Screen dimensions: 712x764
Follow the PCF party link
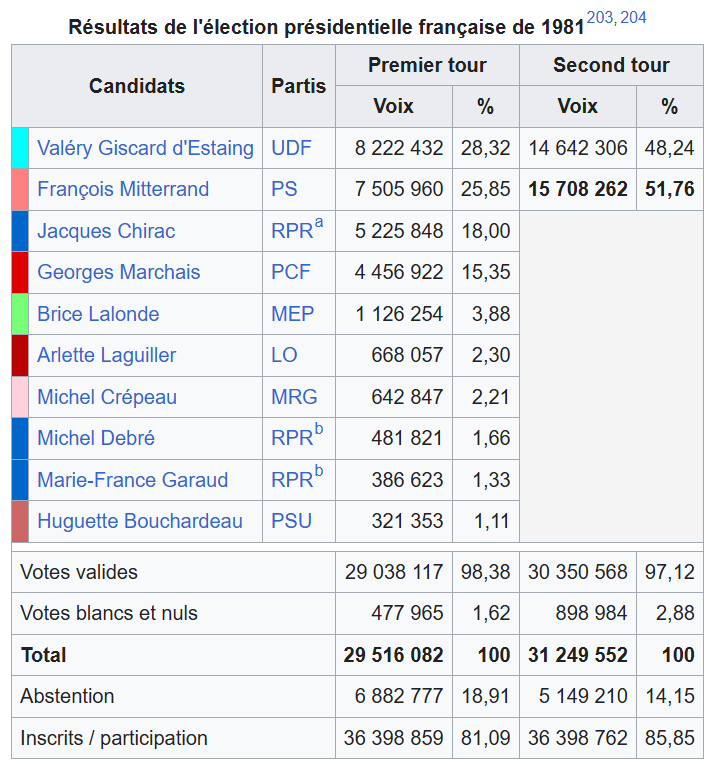291,272
